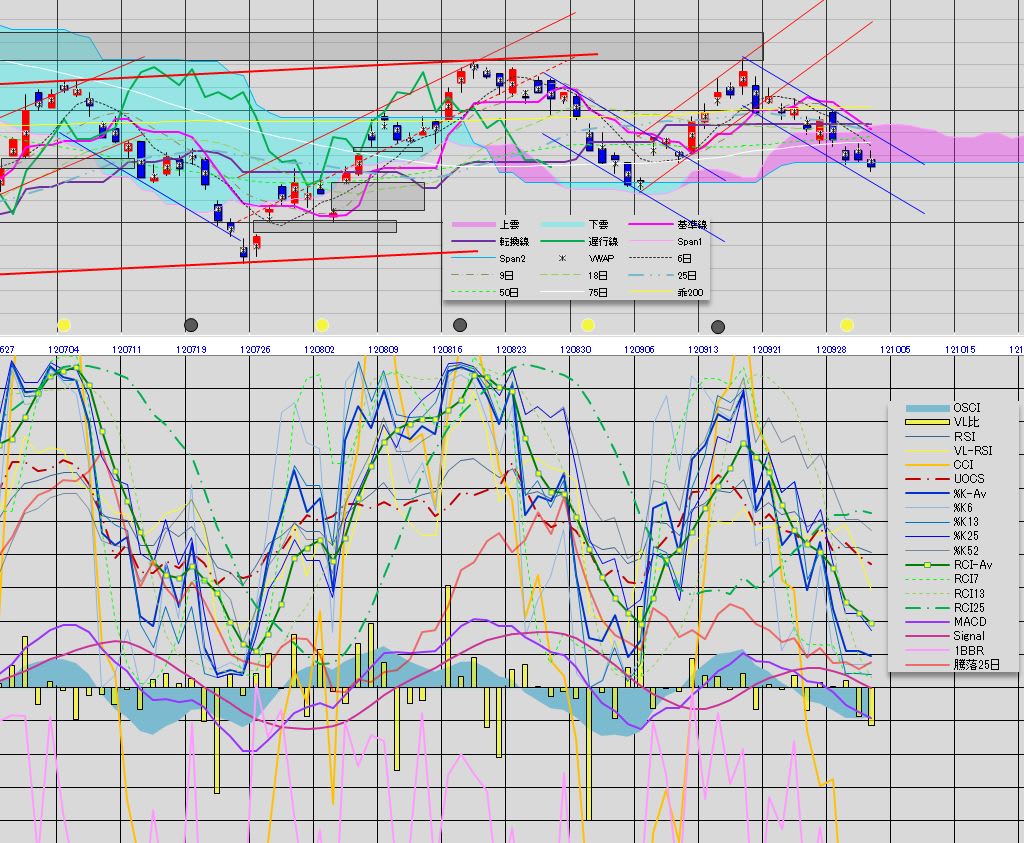Select the 転換線 legend entry
The width and height of the screenshot is (1024, 843).
click(x=514, y=242)
